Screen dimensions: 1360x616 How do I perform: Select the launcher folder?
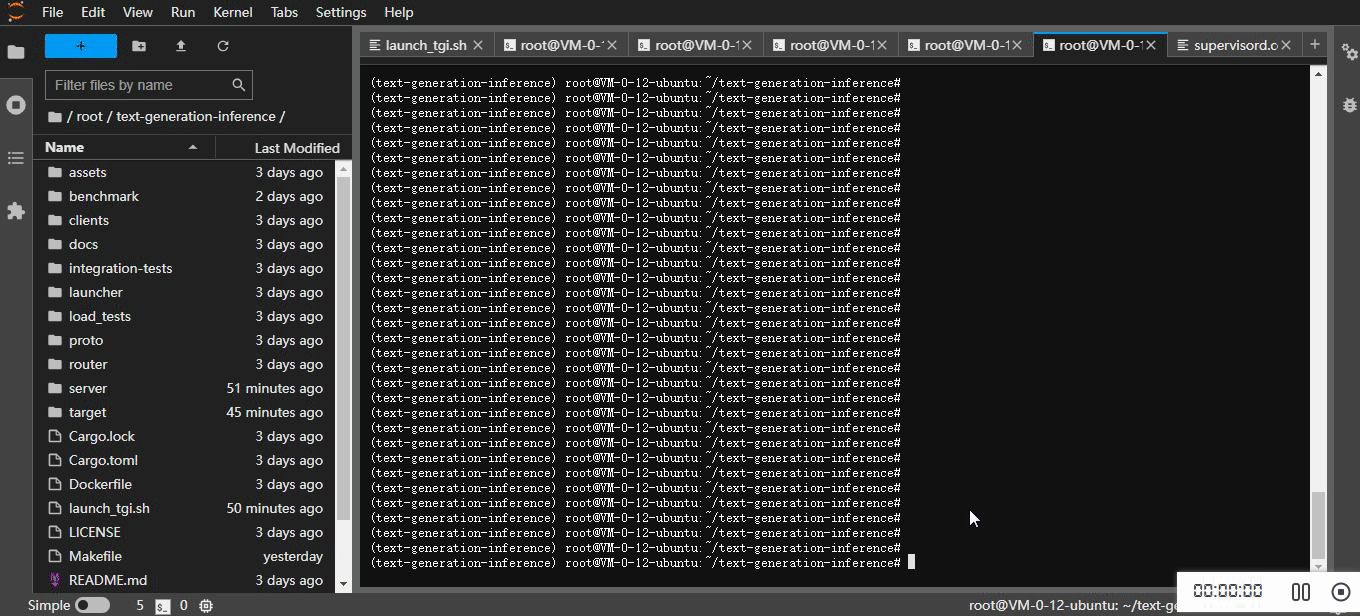coord(184,292)
